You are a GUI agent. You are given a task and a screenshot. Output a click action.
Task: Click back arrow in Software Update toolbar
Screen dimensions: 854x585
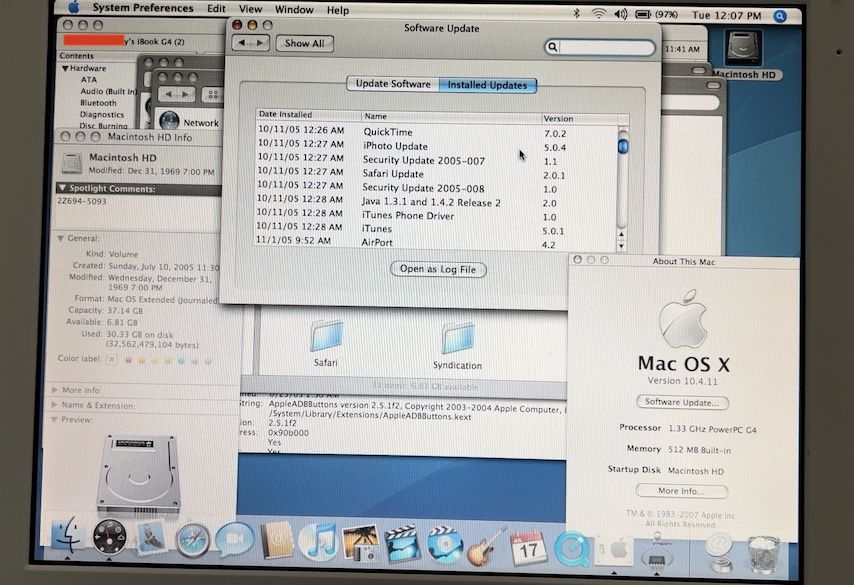point(242,42)
